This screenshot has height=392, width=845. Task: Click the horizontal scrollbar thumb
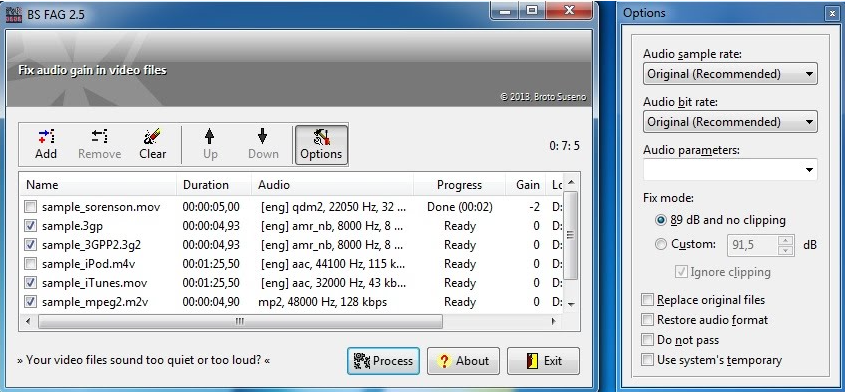(240, 321)
